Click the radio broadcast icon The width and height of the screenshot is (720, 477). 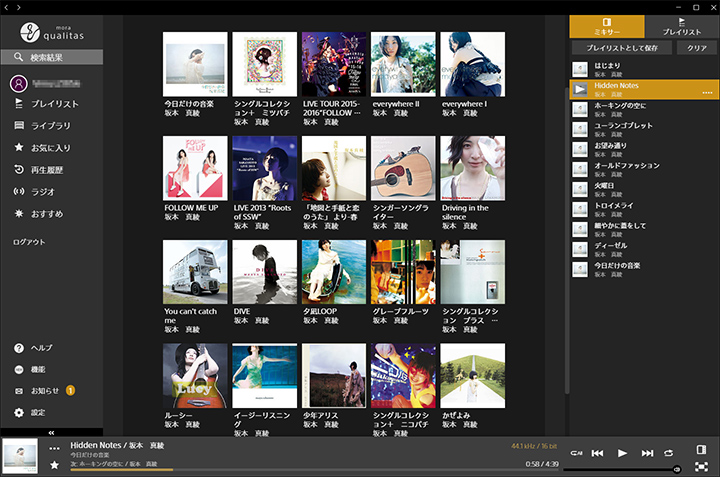pyautogui.click(x=19, y=191)
